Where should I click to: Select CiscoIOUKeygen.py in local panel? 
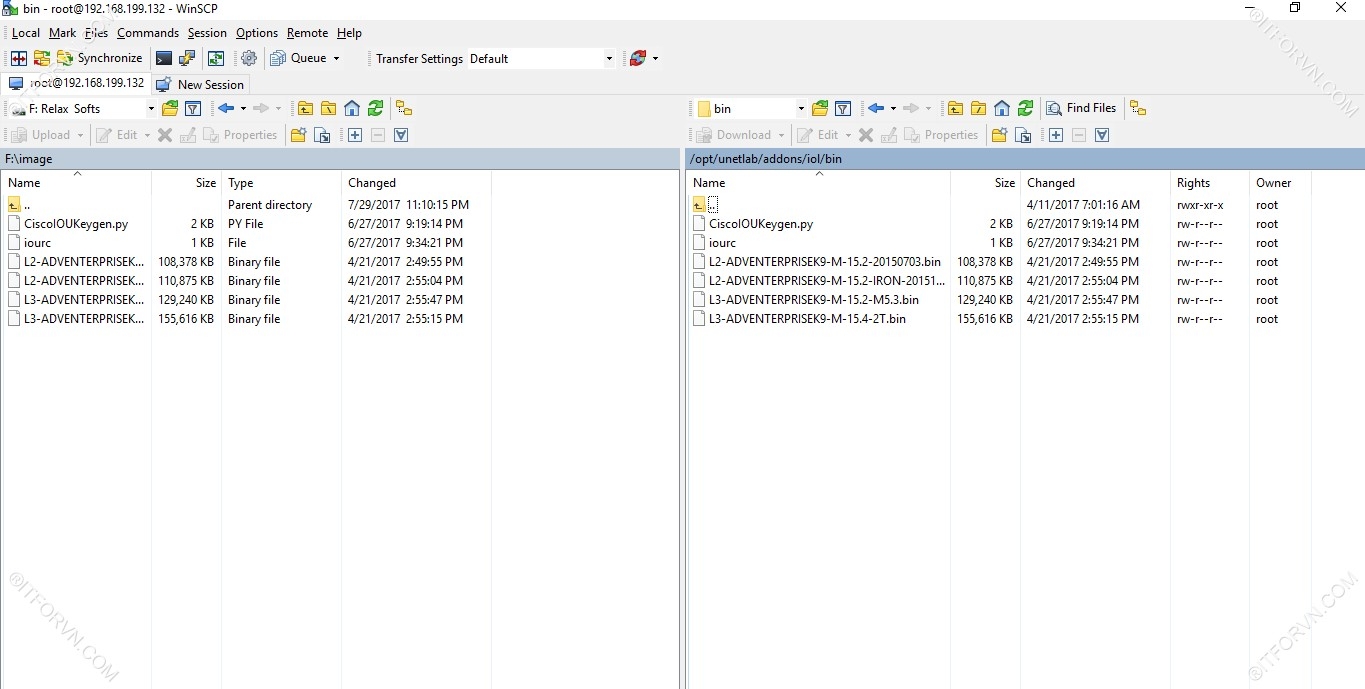click(76, 224)
